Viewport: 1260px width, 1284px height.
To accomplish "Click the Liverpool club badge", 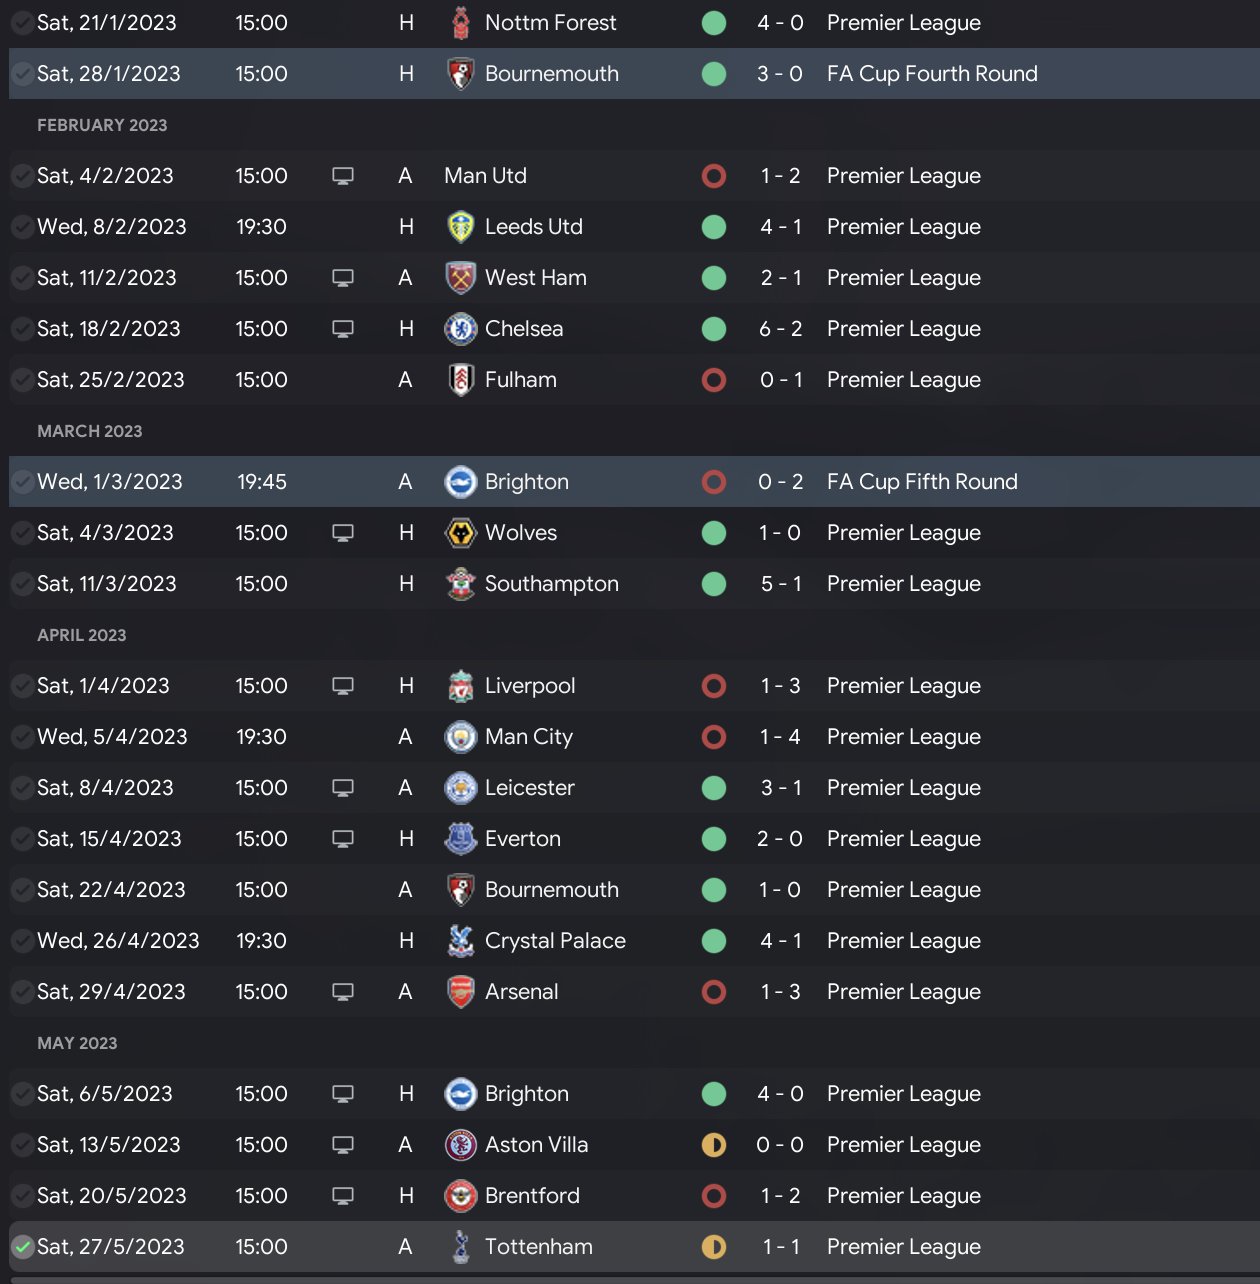I will point(460,686).
